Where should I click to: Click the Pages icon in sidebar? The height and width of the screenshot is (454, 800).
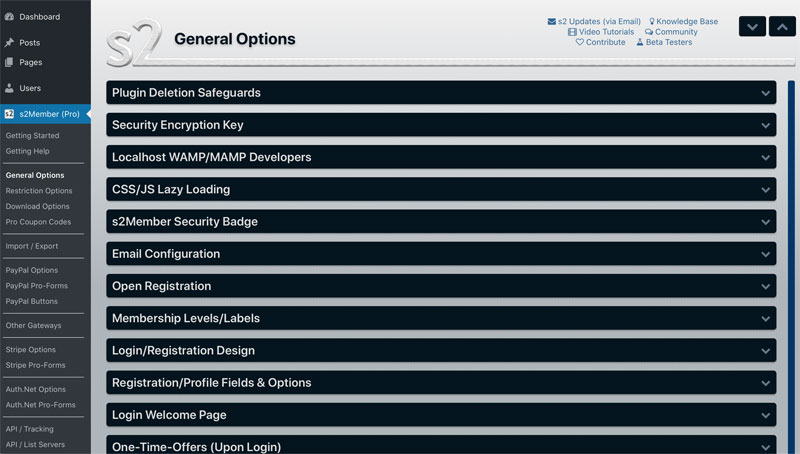(9, 62)
